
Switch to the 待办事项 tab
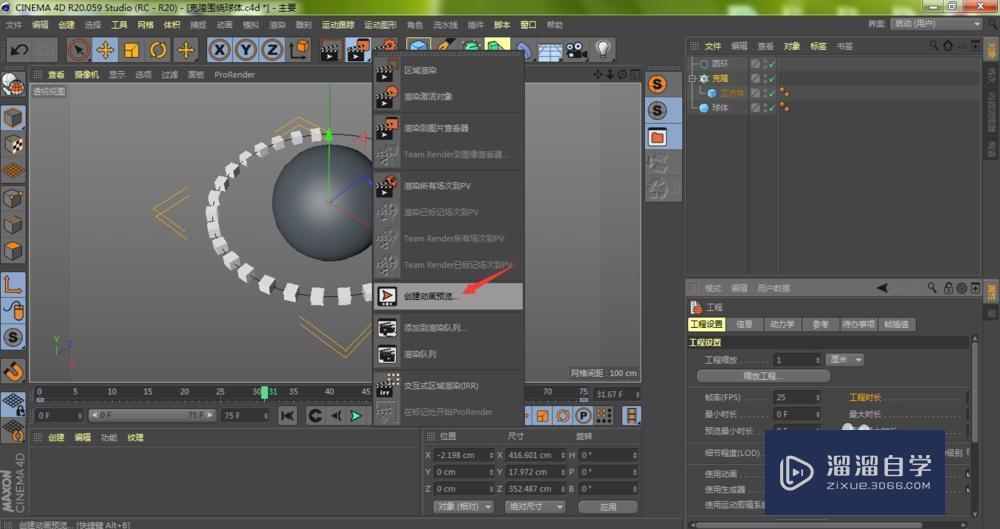[x=858, y=324]
